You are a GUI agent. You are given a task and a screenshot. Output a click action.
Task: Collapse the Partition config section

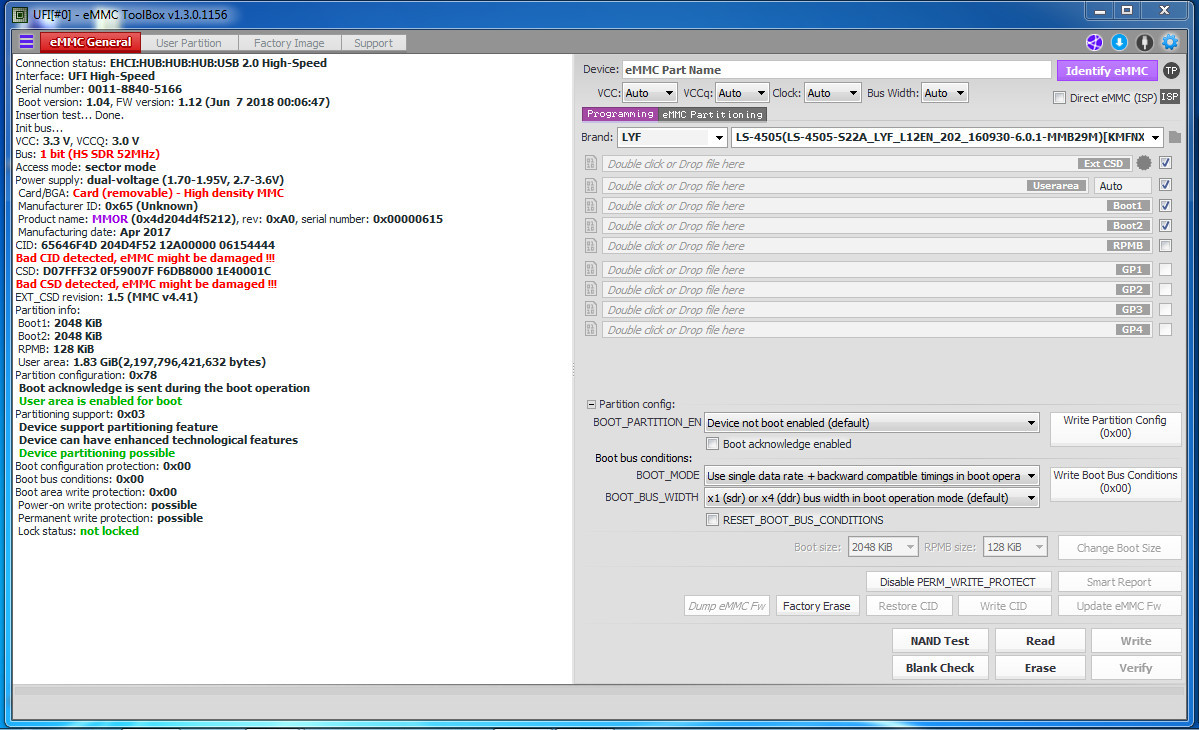(590, 404)
